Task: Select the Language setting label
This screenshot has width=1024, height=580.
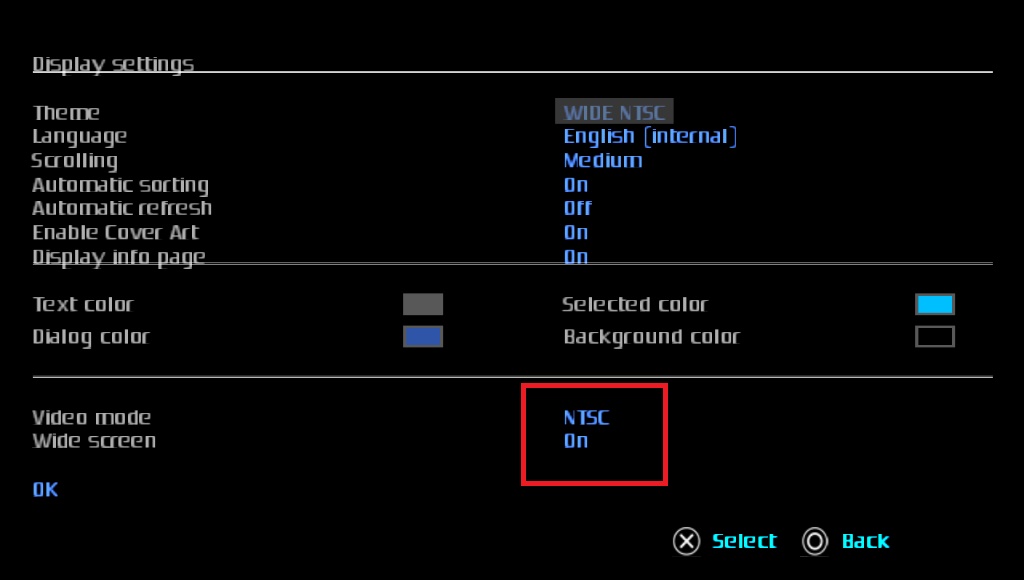Action: point(80,137)
